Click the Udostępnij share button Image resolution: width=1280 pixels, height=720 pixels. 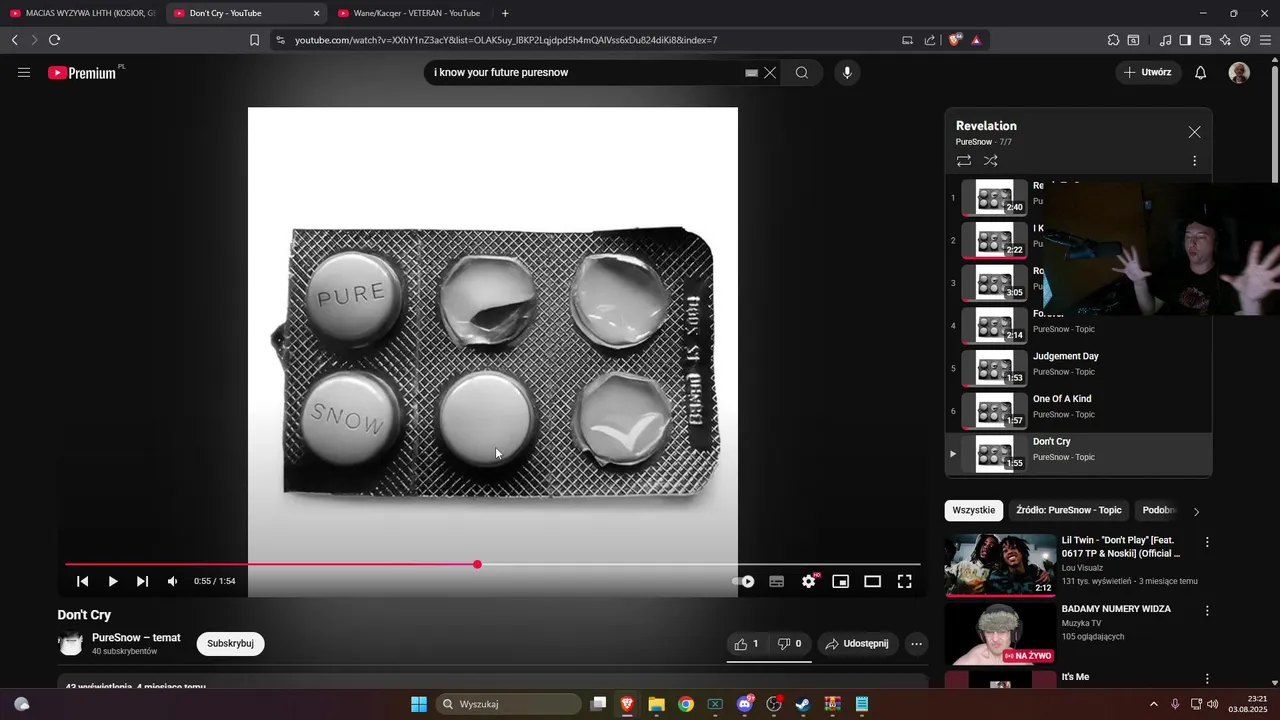(857, 644)
